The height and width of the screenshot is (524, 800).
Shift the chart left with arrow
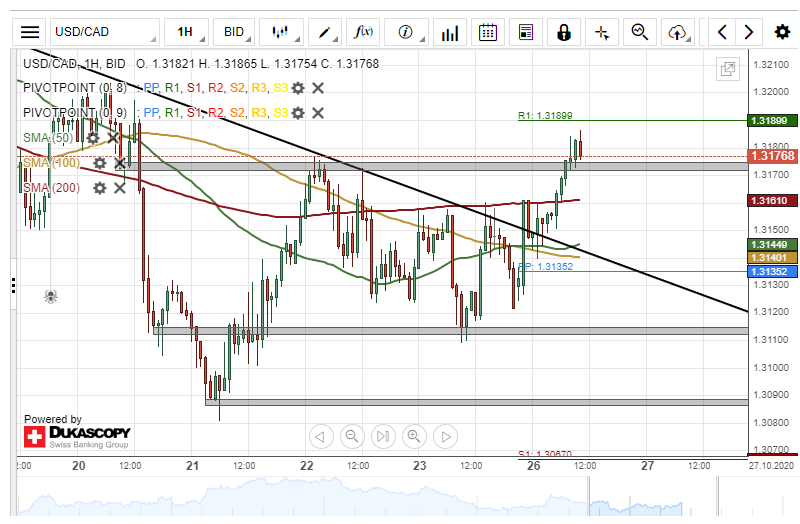click(722, 32)
